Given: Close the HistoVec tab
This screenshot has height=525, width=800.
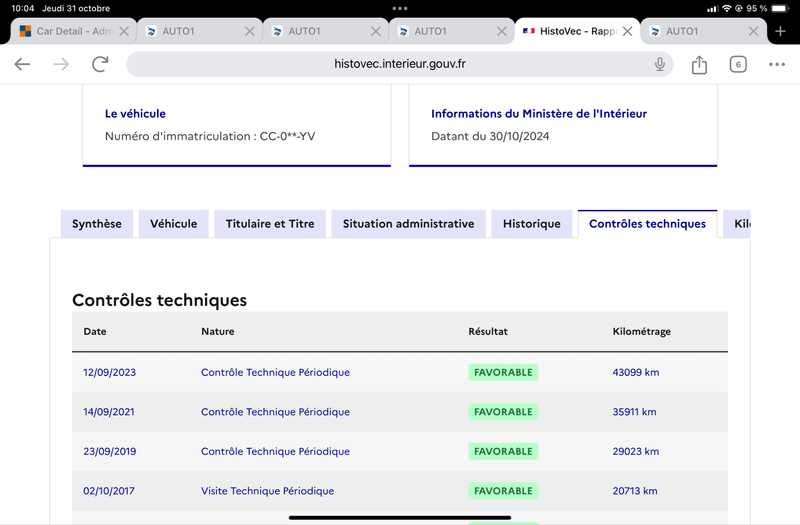Looking at the screenshot, I should click(628, 31).
